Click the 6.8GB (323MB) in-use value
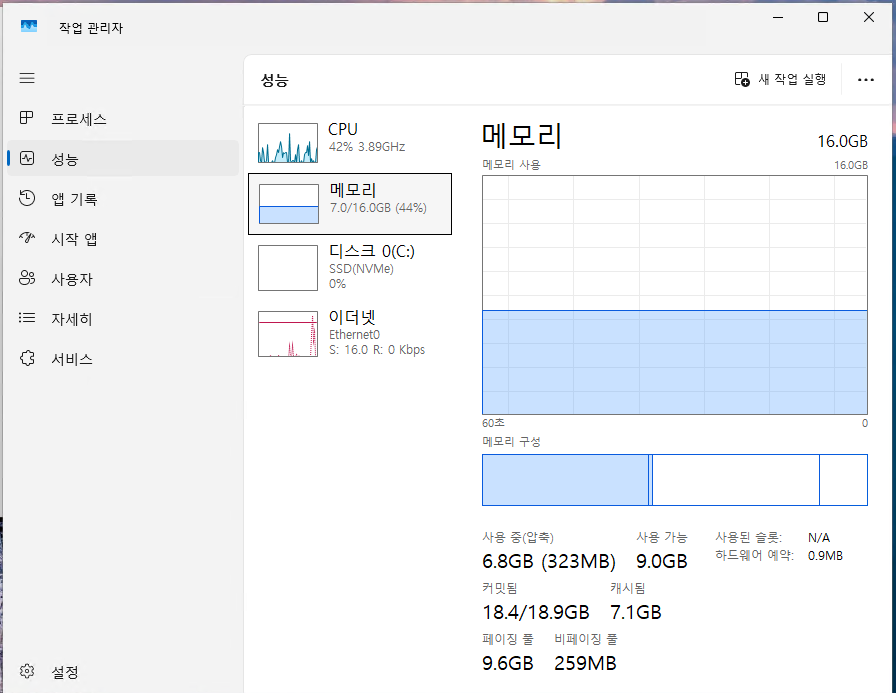This screenshot has width=896, height=693. [x=549, y=562]
